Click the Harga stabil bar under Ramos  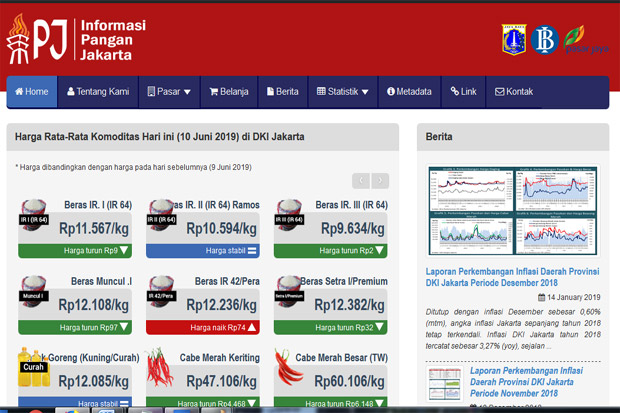[203, 251]
